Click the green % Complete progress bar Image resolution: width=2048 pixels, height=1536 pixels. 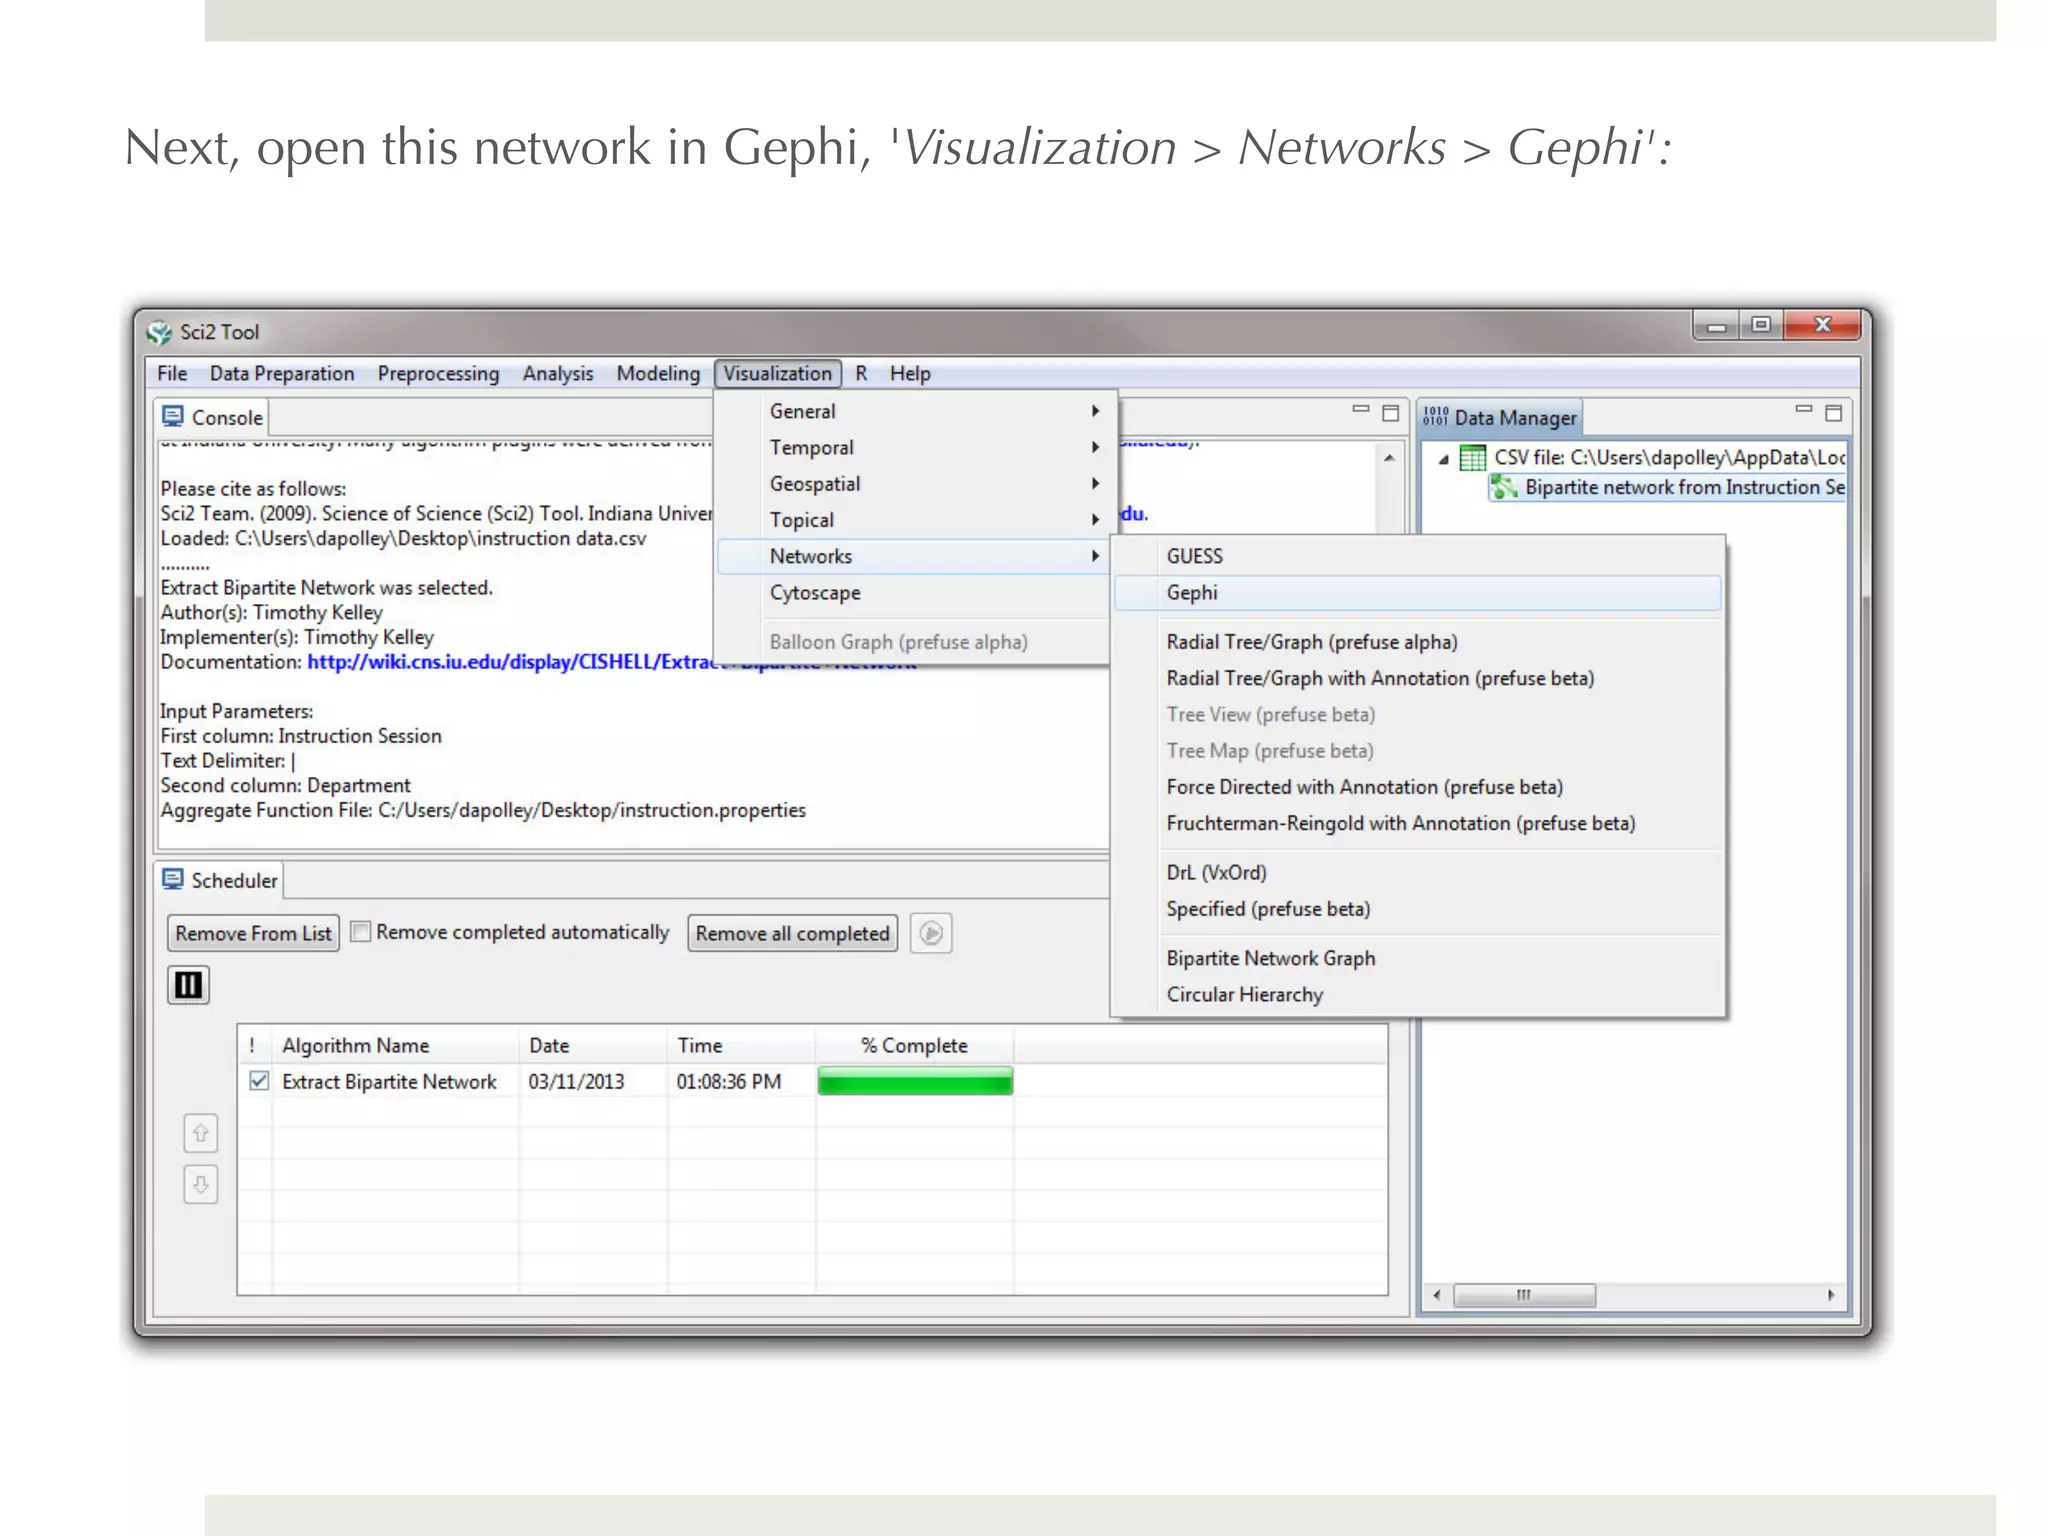[x=915, y=1081]
